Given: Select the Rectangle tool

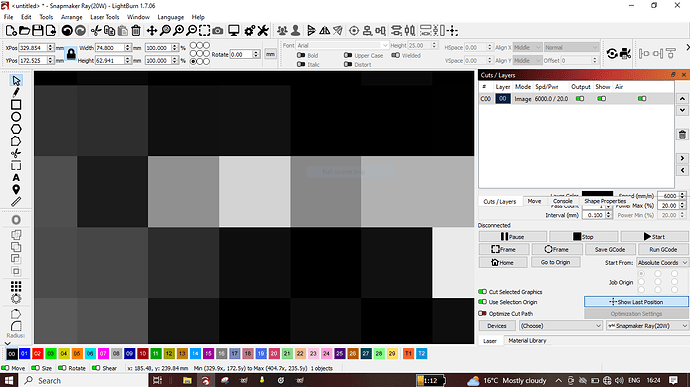Looking at the screenshot, I should (16, 105).
